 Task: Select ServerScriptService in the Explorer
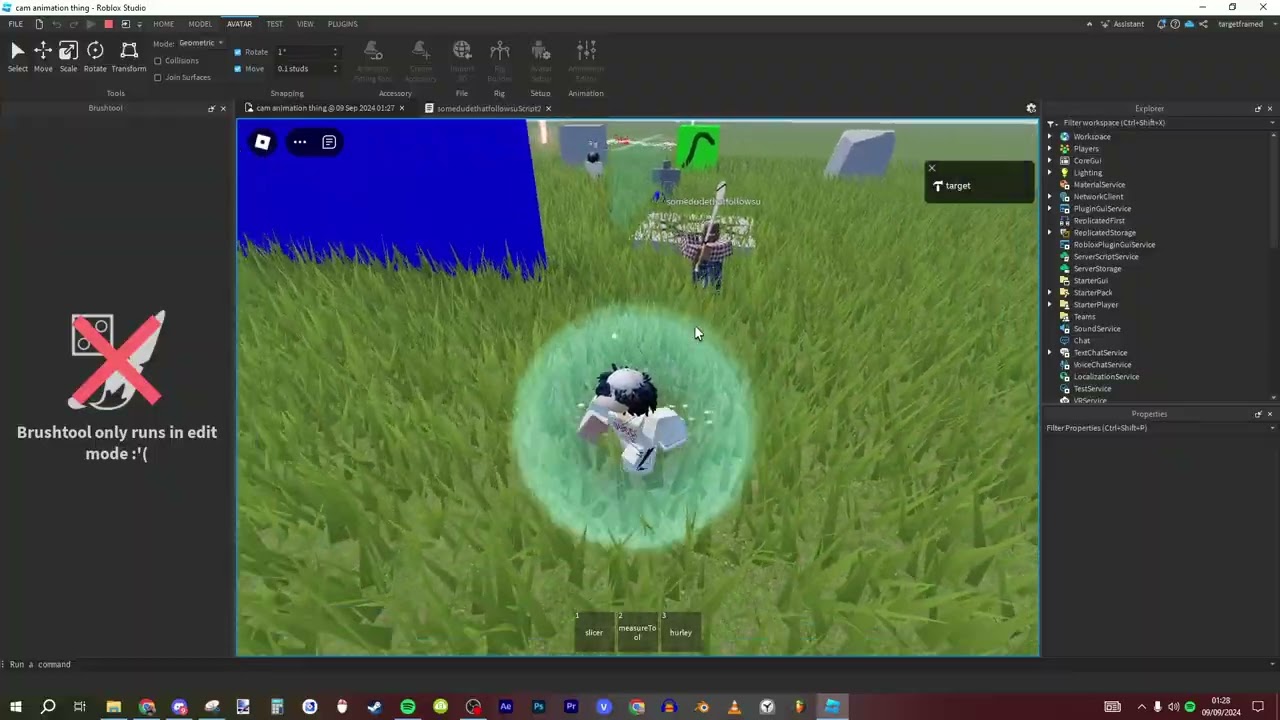pyautogui.click(x=1106, y=256)
